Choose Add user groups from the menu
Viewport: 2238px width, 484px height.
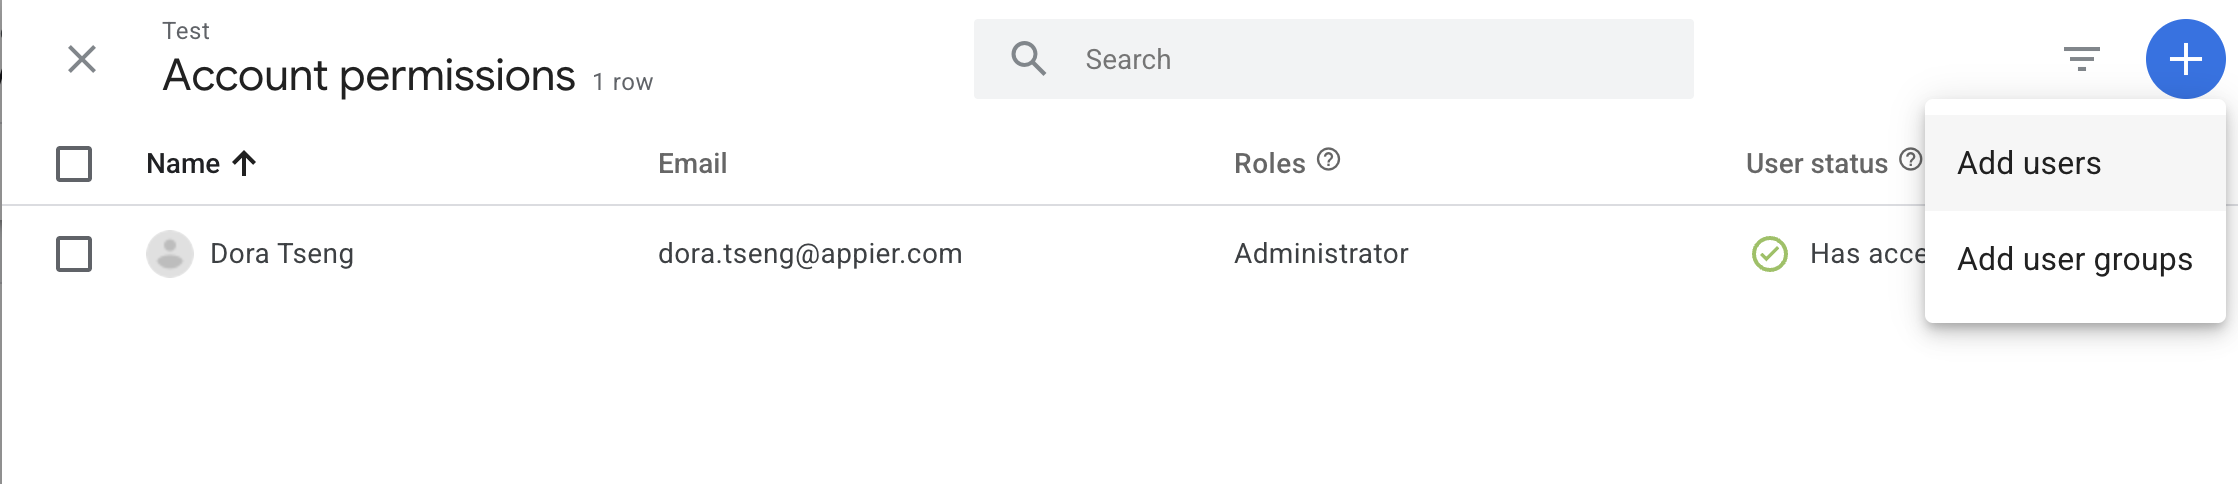click(x=2074, y=259)
